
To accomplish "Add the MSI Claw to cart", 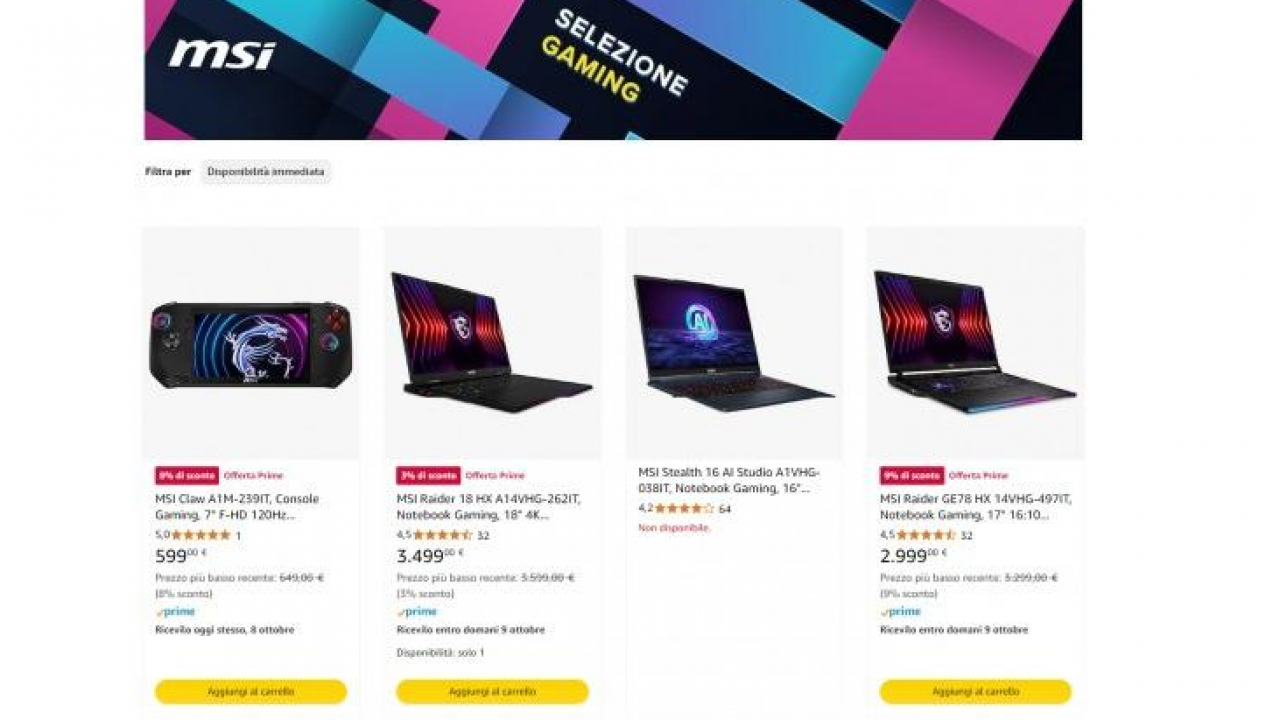I will click(x=251, y=692).
